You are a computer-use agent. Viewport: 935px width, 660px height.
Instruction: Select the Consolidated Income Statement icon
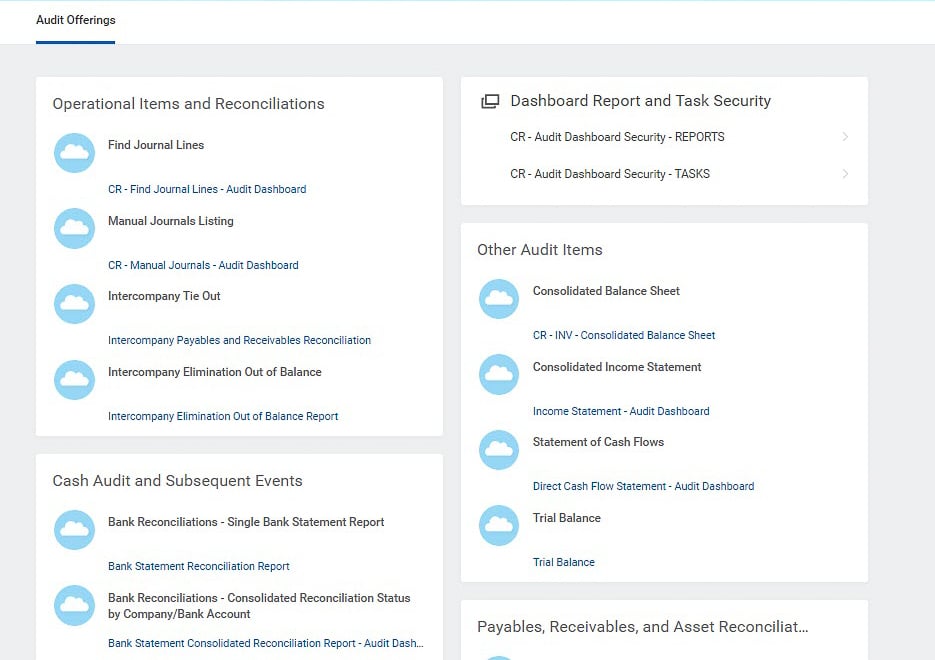pos(498,374)
